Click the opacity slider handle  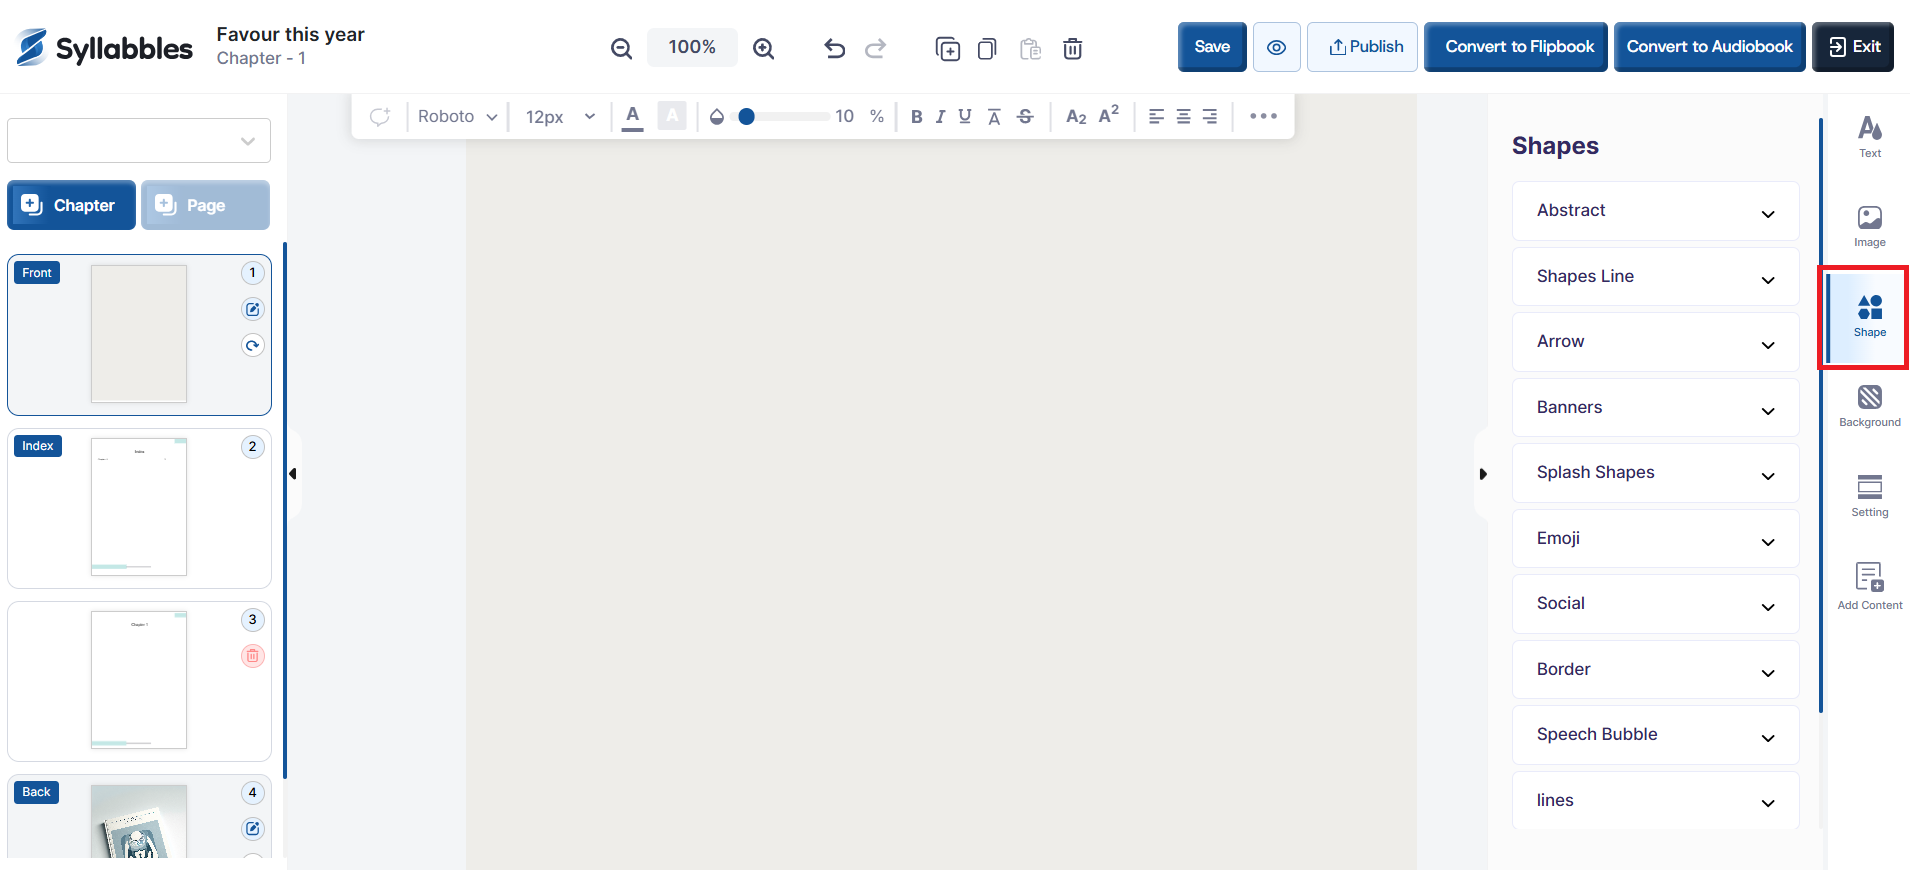tap(746, 117)
